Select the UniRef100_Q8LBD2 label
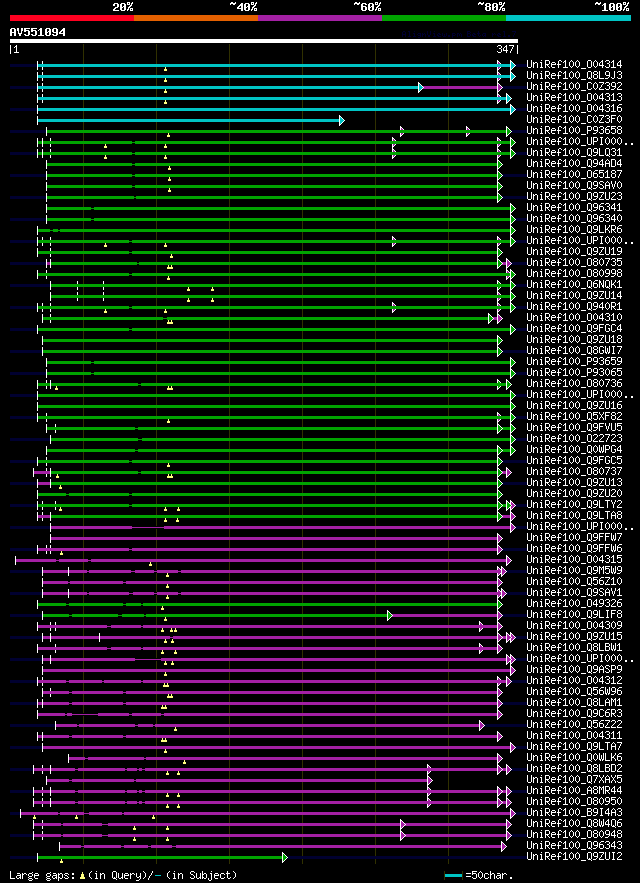Viewport: 640px width, 883px height. coord(574,769)
